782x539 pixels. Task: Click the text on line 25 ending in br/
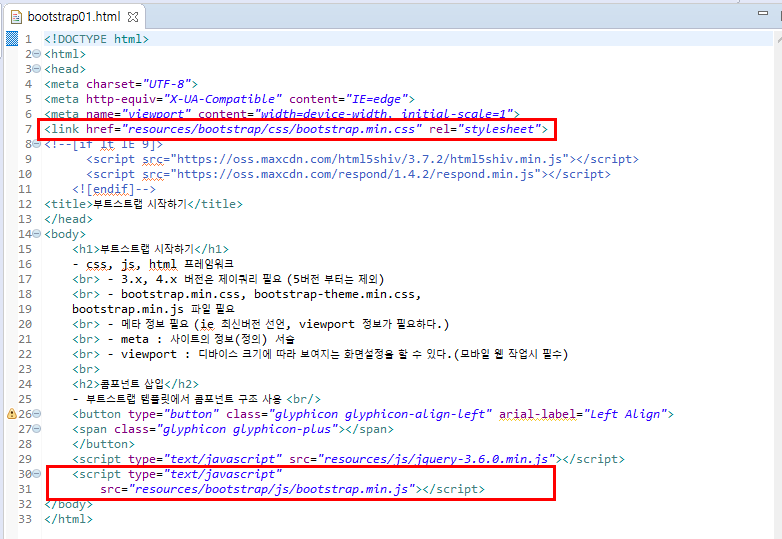tap(196, 399)
